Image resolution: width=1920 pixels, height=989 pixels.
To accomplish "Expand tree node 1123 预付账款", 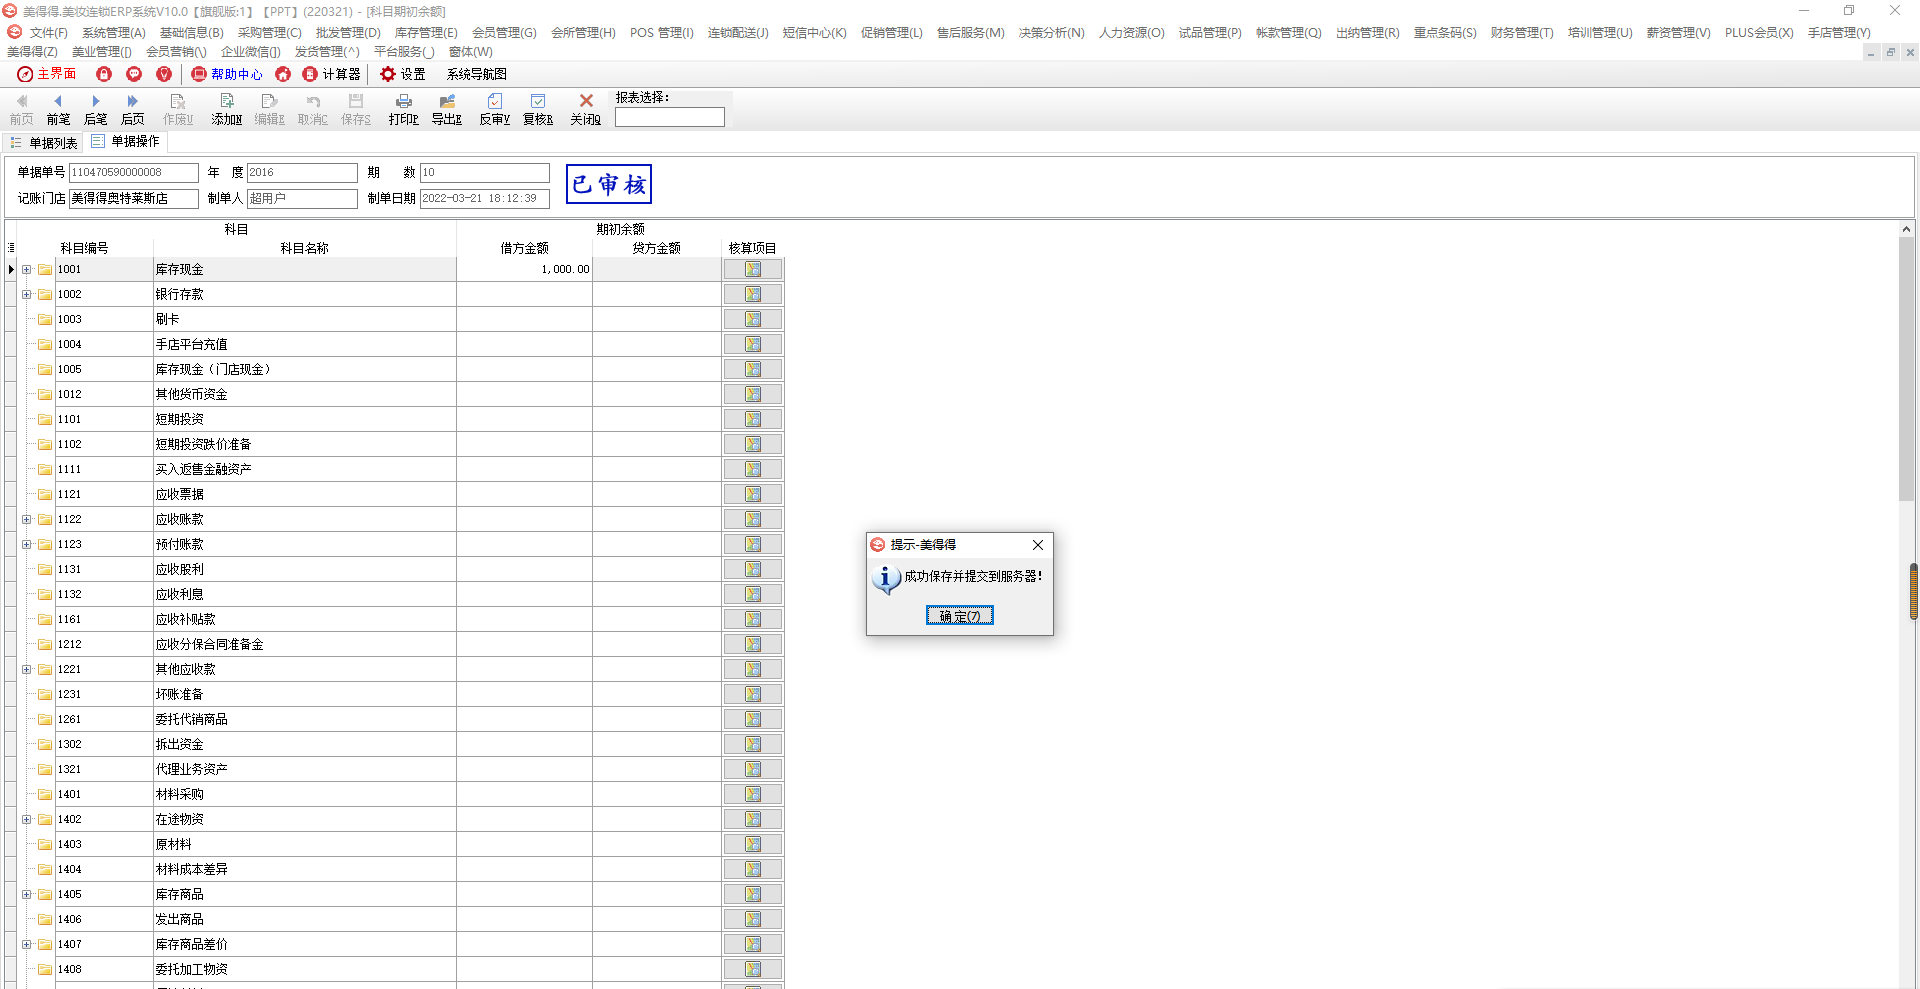I will [x=27, y=544].
